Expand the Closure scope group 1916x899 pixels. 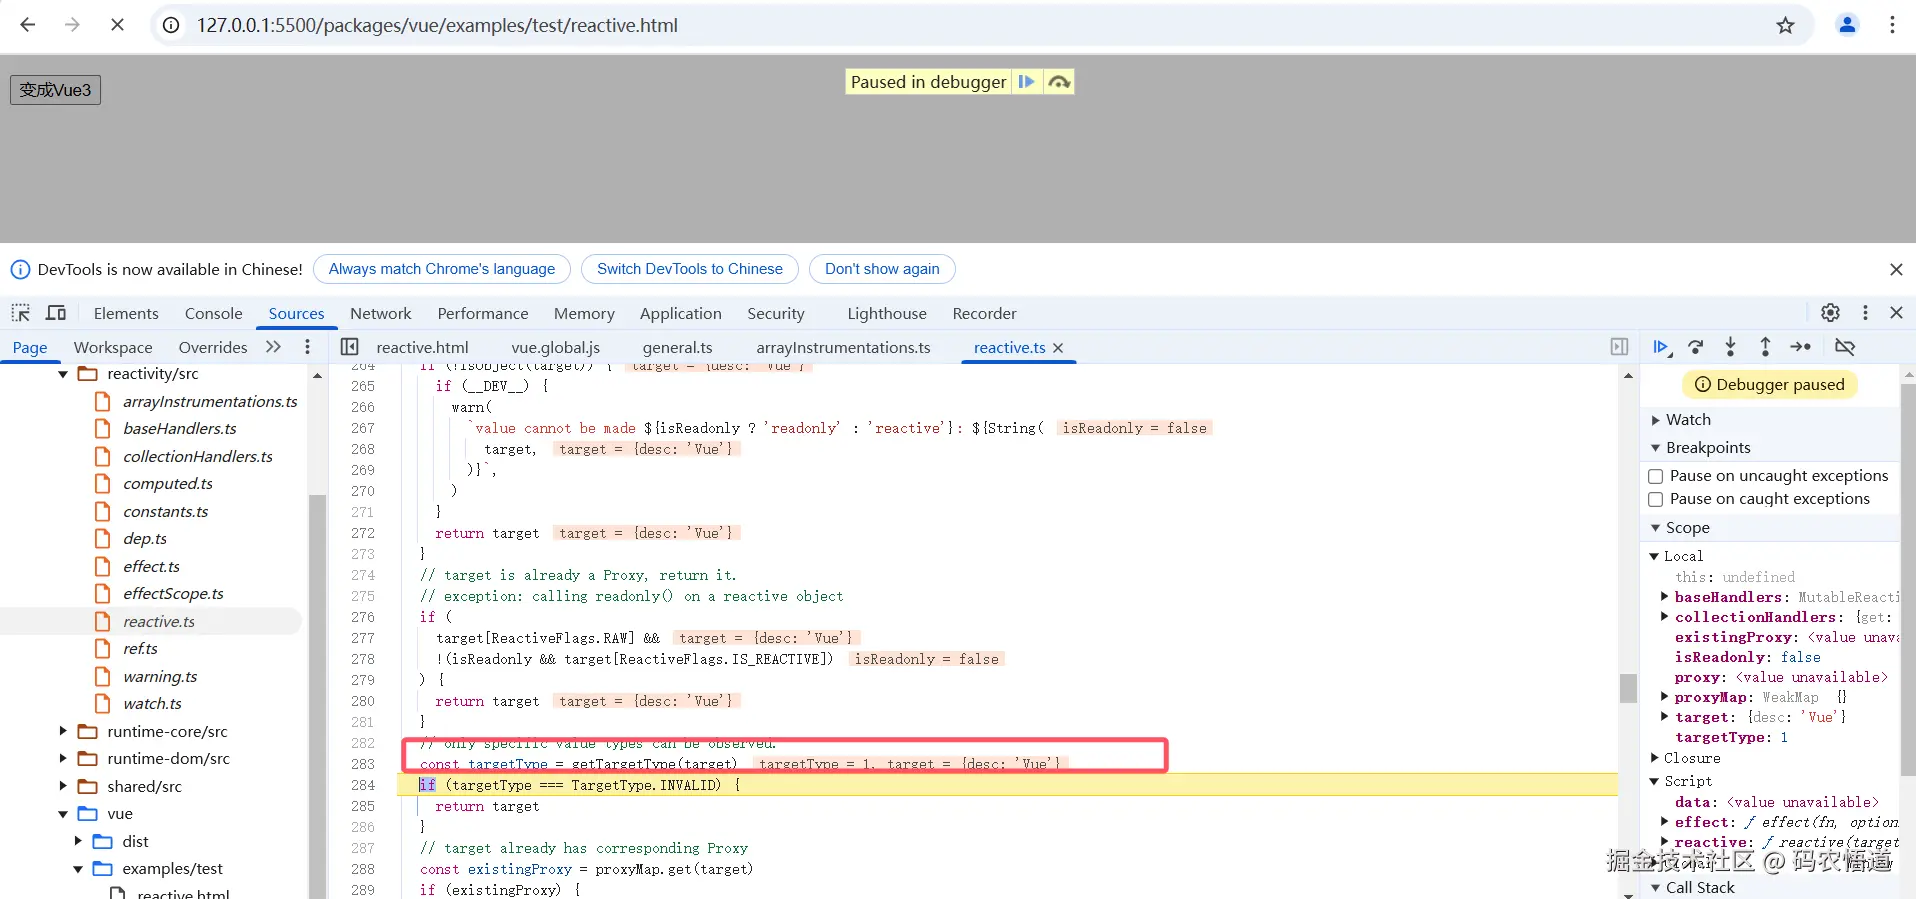coord(1654,758)
